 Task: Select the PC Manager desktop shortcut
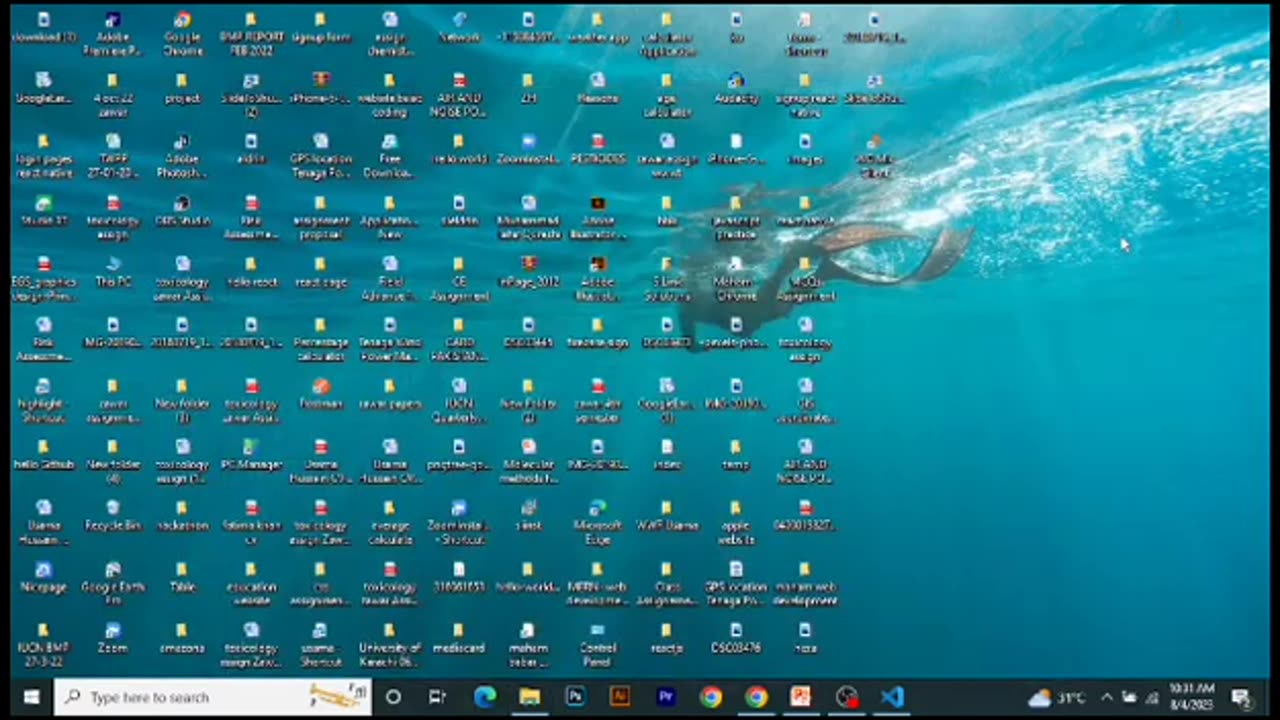tap(251, 455)
